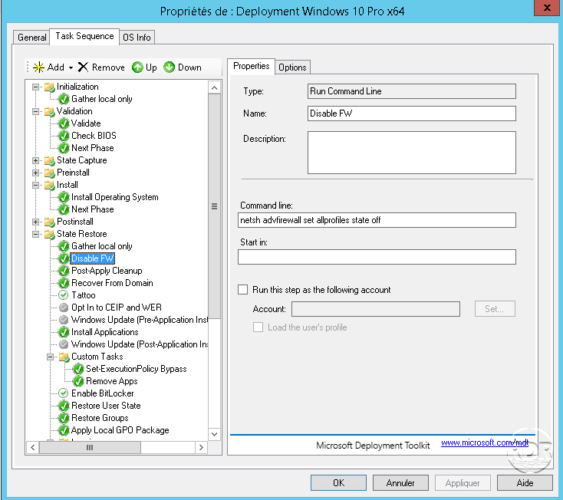The height and width of the screenshot is (500, 563).
Task: Click gray icon of Windows Update Pre-Application
Action: click(x=64, y=320)
